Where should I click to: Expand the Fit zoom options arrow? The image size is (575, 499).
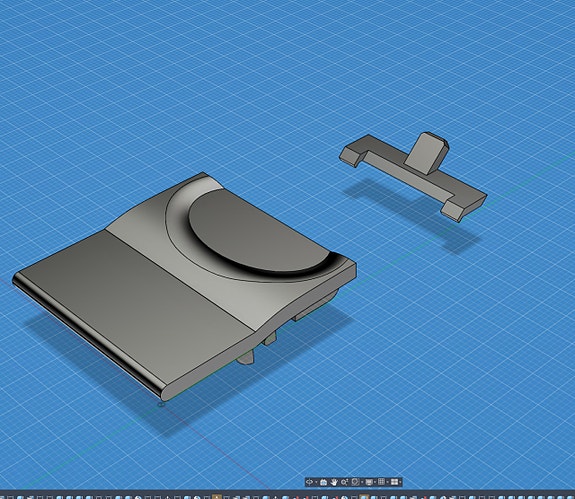(x=362, y=482)
